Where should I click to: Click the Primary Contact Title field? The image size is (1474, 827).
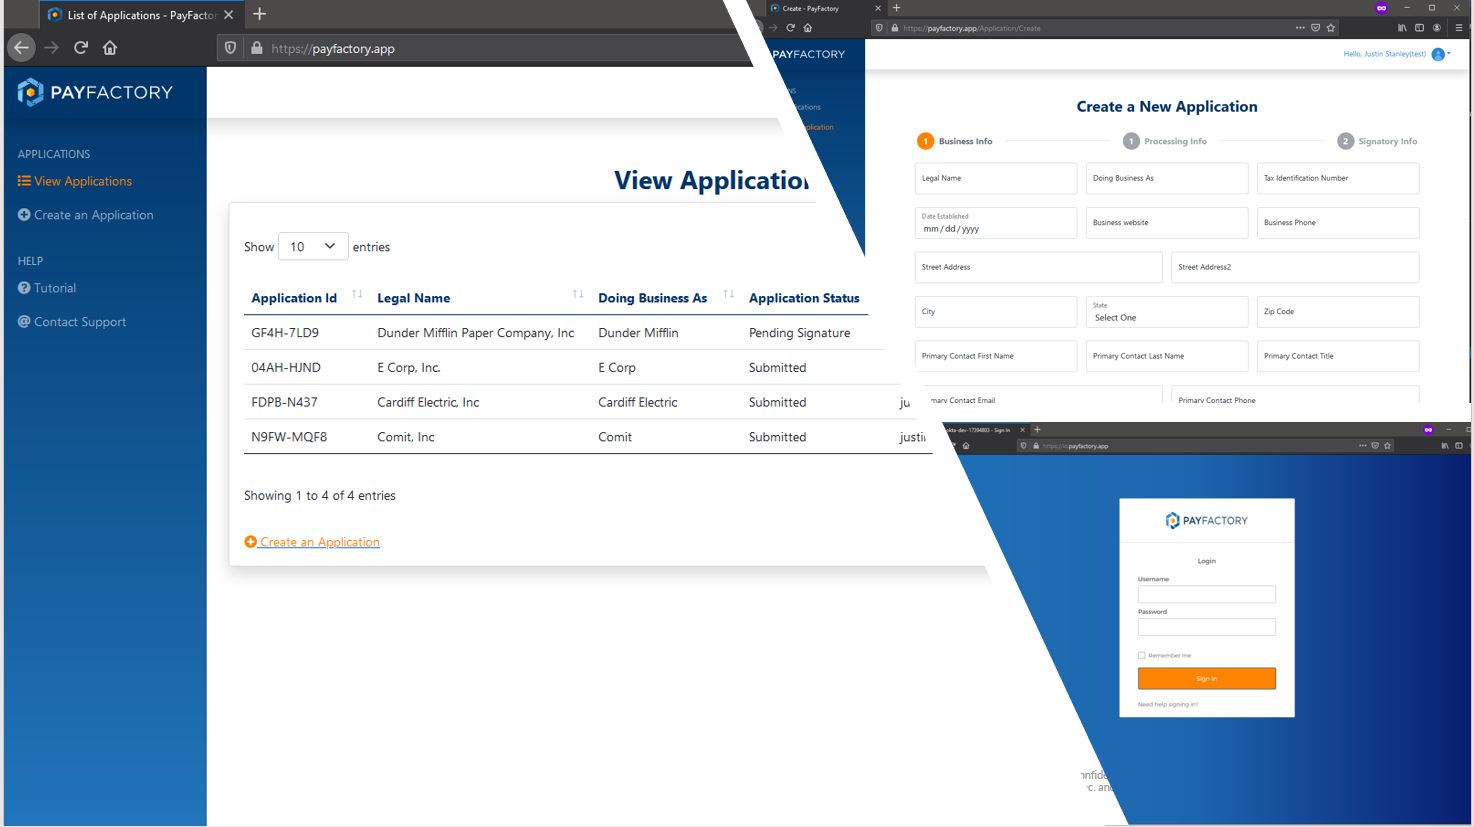coord(1338,356)
